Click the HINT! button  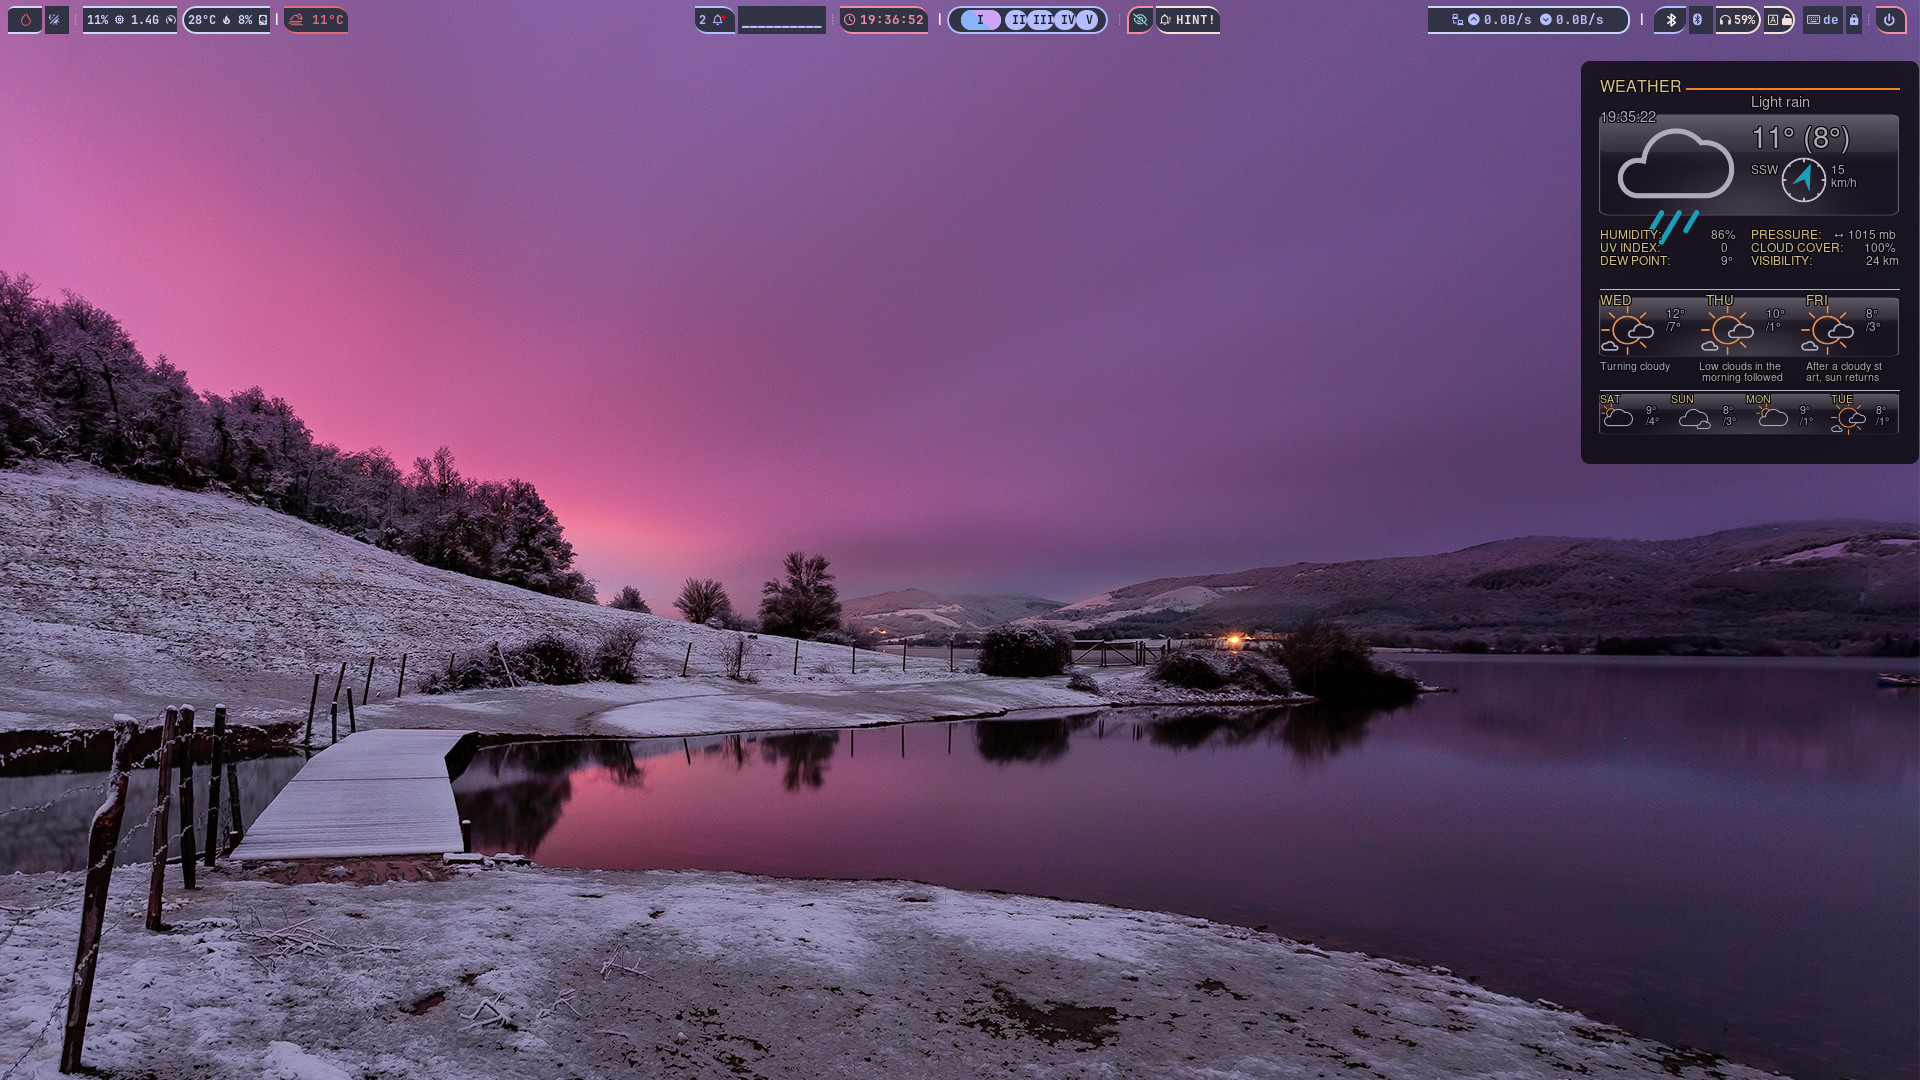point(1188,20)
